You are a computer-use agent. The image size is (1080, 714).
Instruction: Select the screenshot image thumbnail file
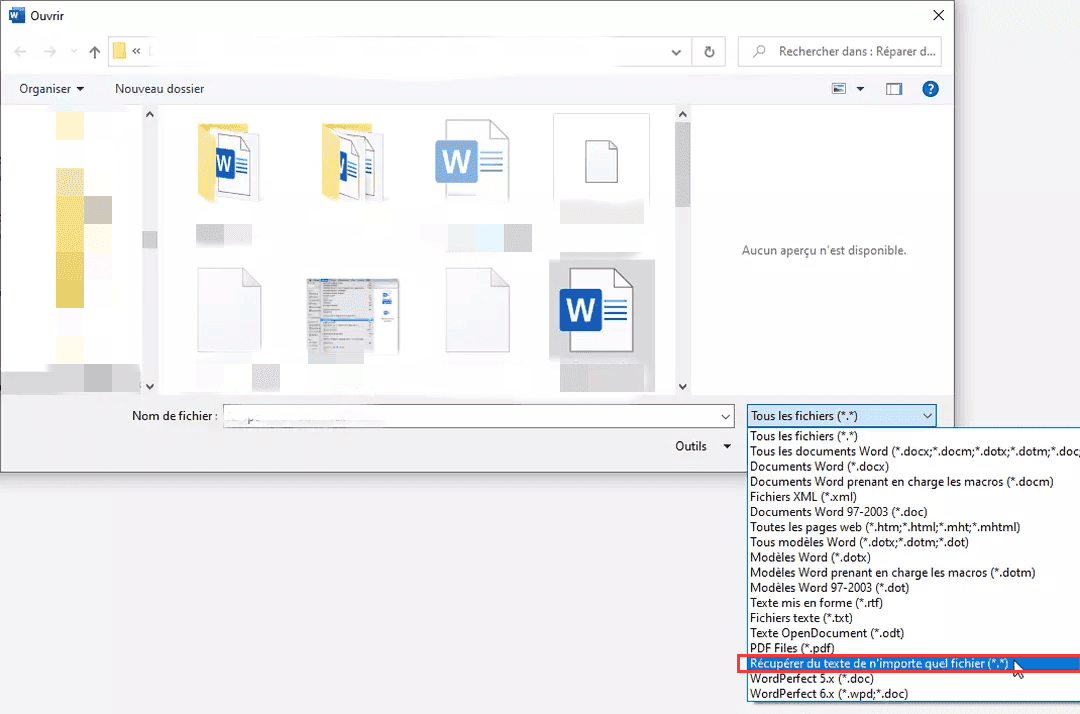pyautogui.click(x=352, y=316)
